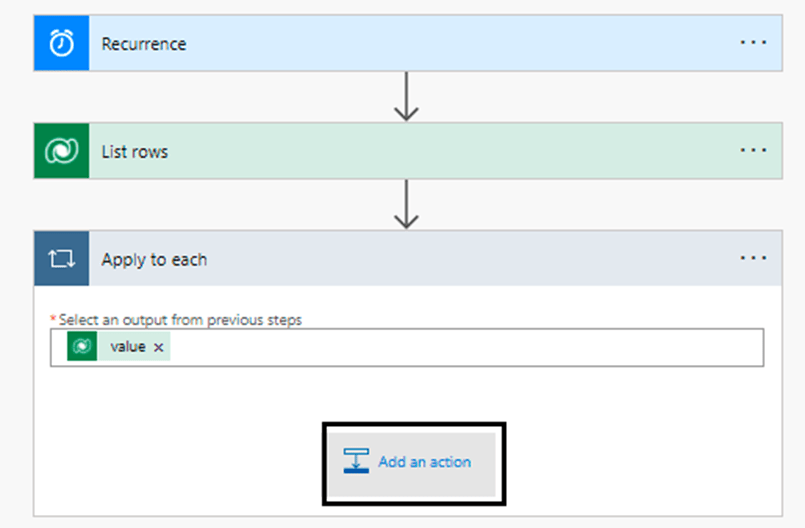
Task: Focus the Select an output input field
Action: click(460, 347)
